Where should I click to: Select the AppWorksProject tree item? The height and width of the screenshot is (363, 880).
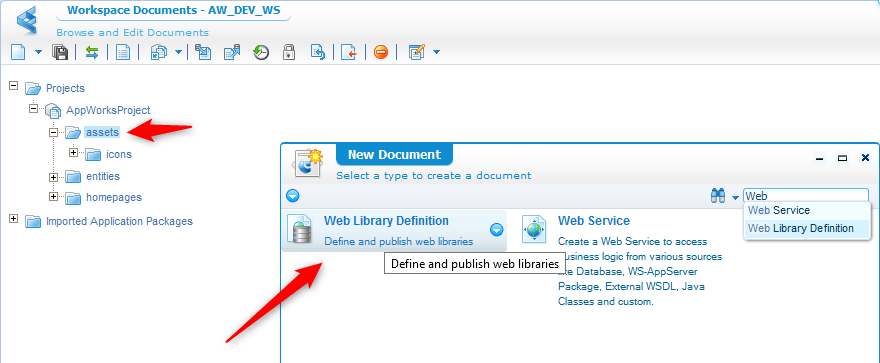(x=108, y=110)
